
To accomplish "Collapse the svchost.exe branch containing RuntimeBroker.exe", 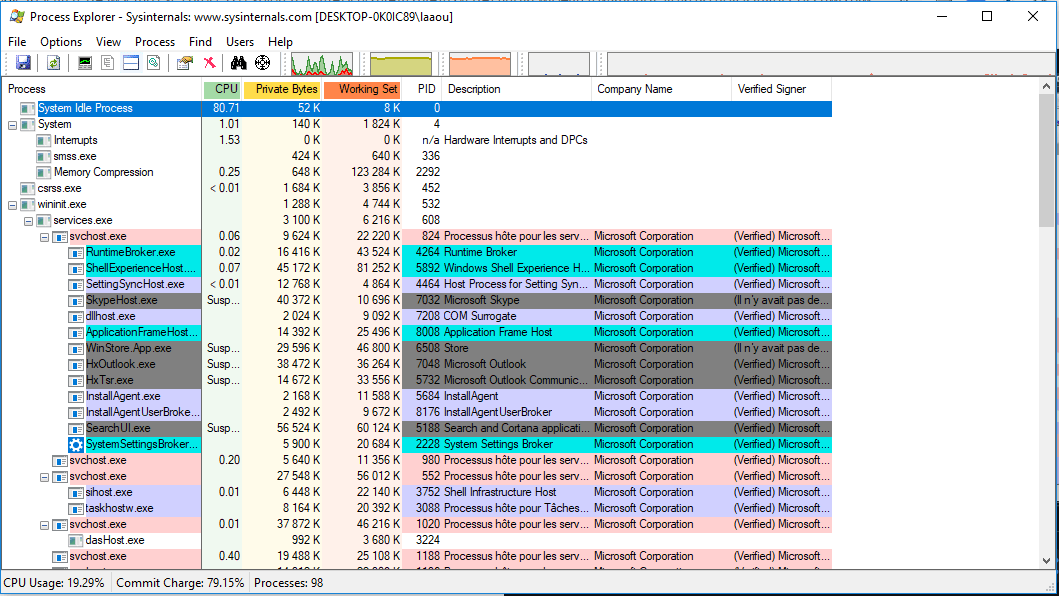I will [x=44, y=236].
